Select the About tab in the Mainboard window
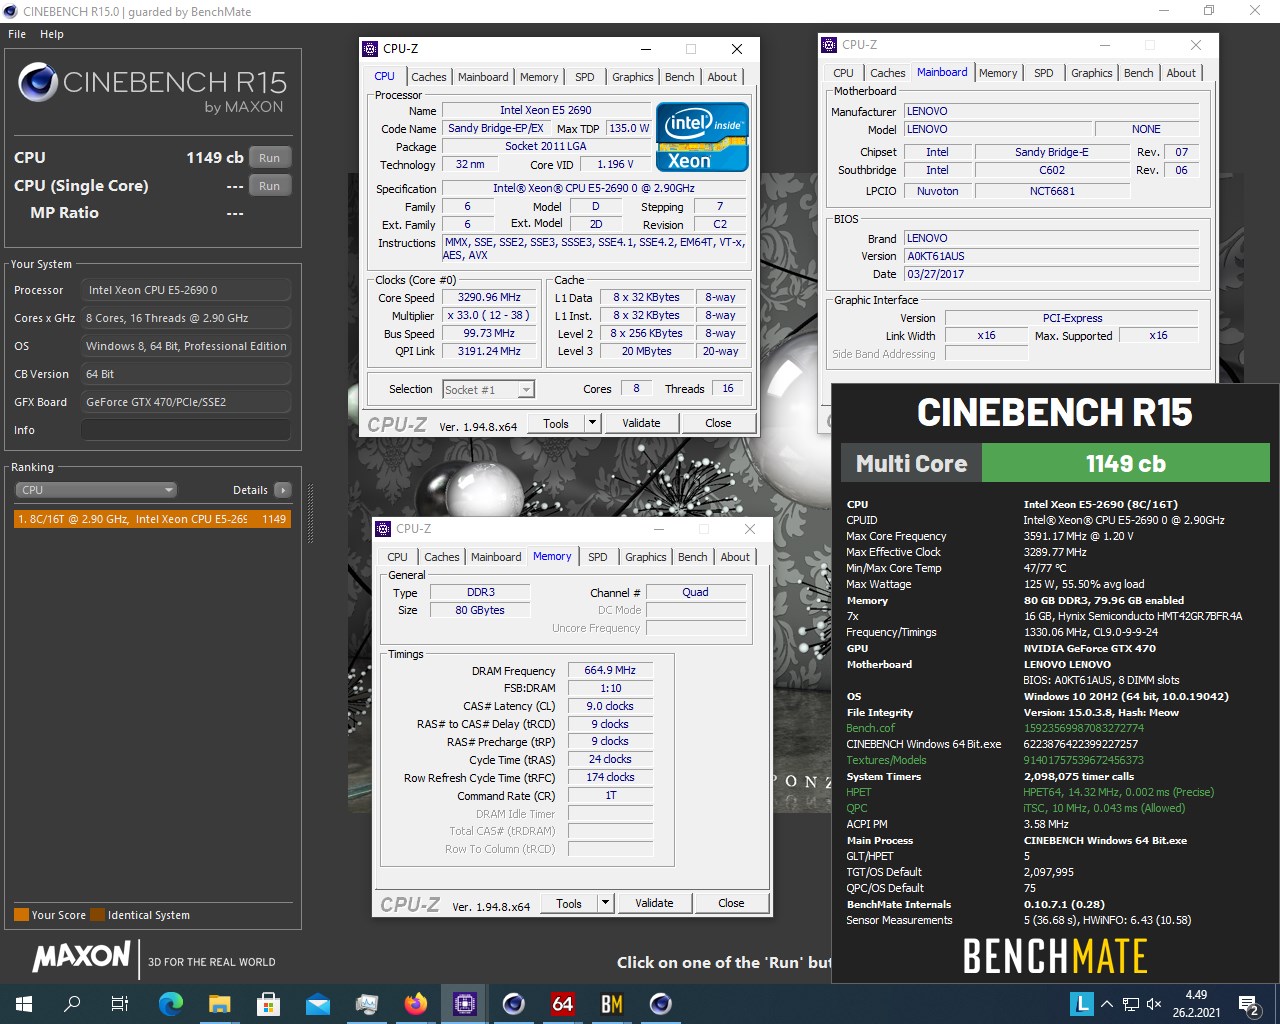Image resolution: width=1280 pixels, height=1024 pixels. click(1181, 73)
